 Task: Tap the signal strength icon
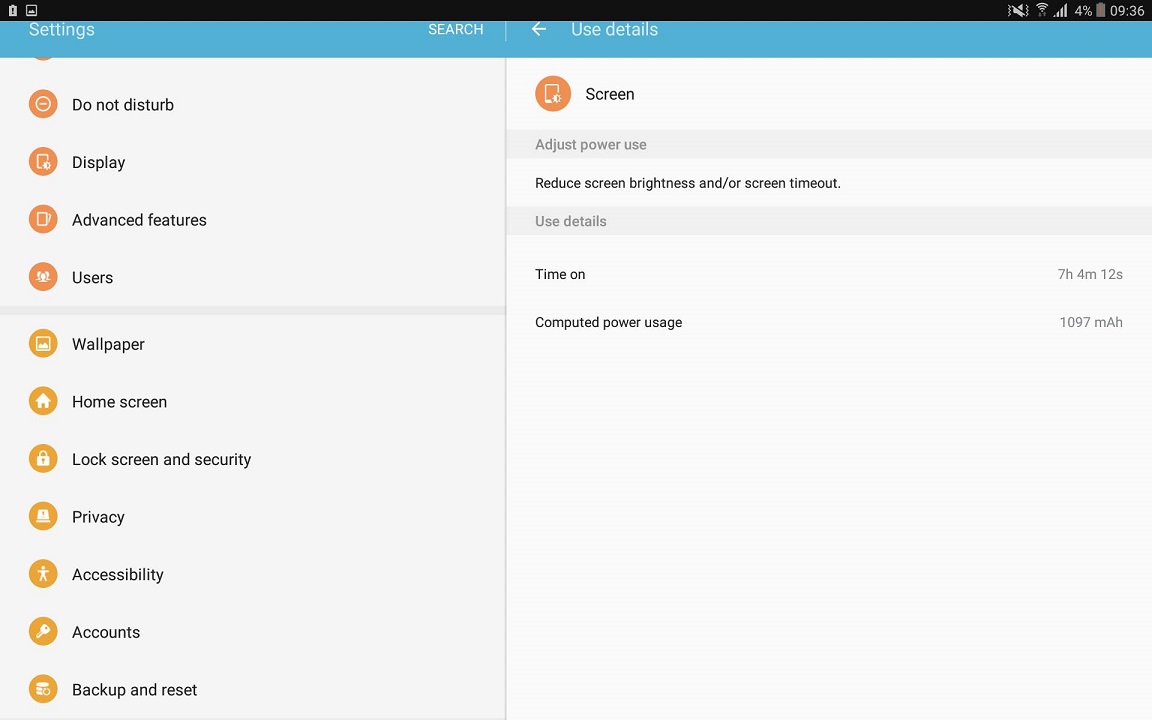pos(1060,10)
